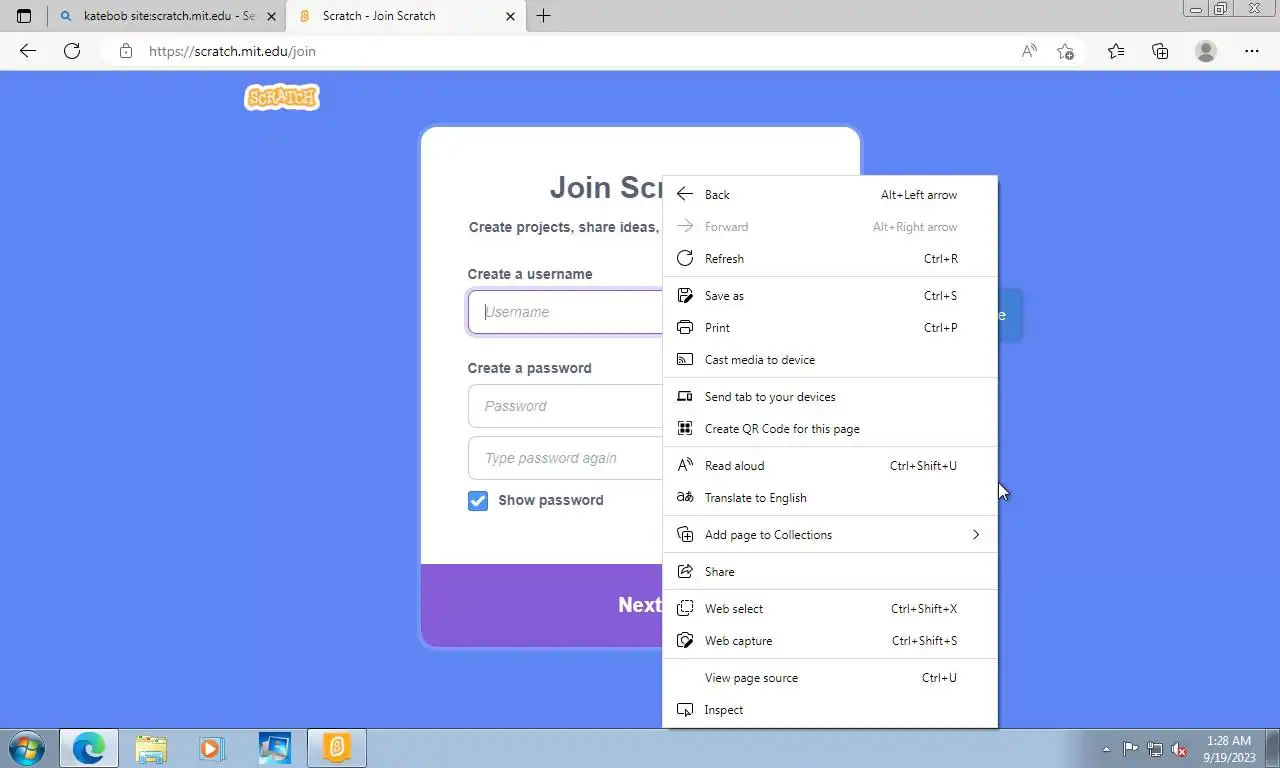Focus the Username input field
1280x768 pixels.
pos(566,312)
